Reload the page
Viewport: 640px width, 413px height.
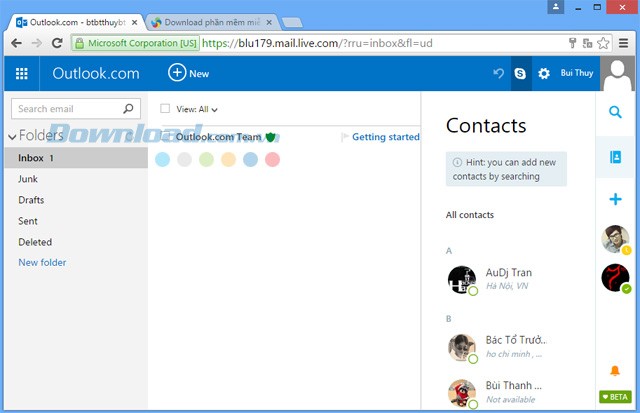57,43
